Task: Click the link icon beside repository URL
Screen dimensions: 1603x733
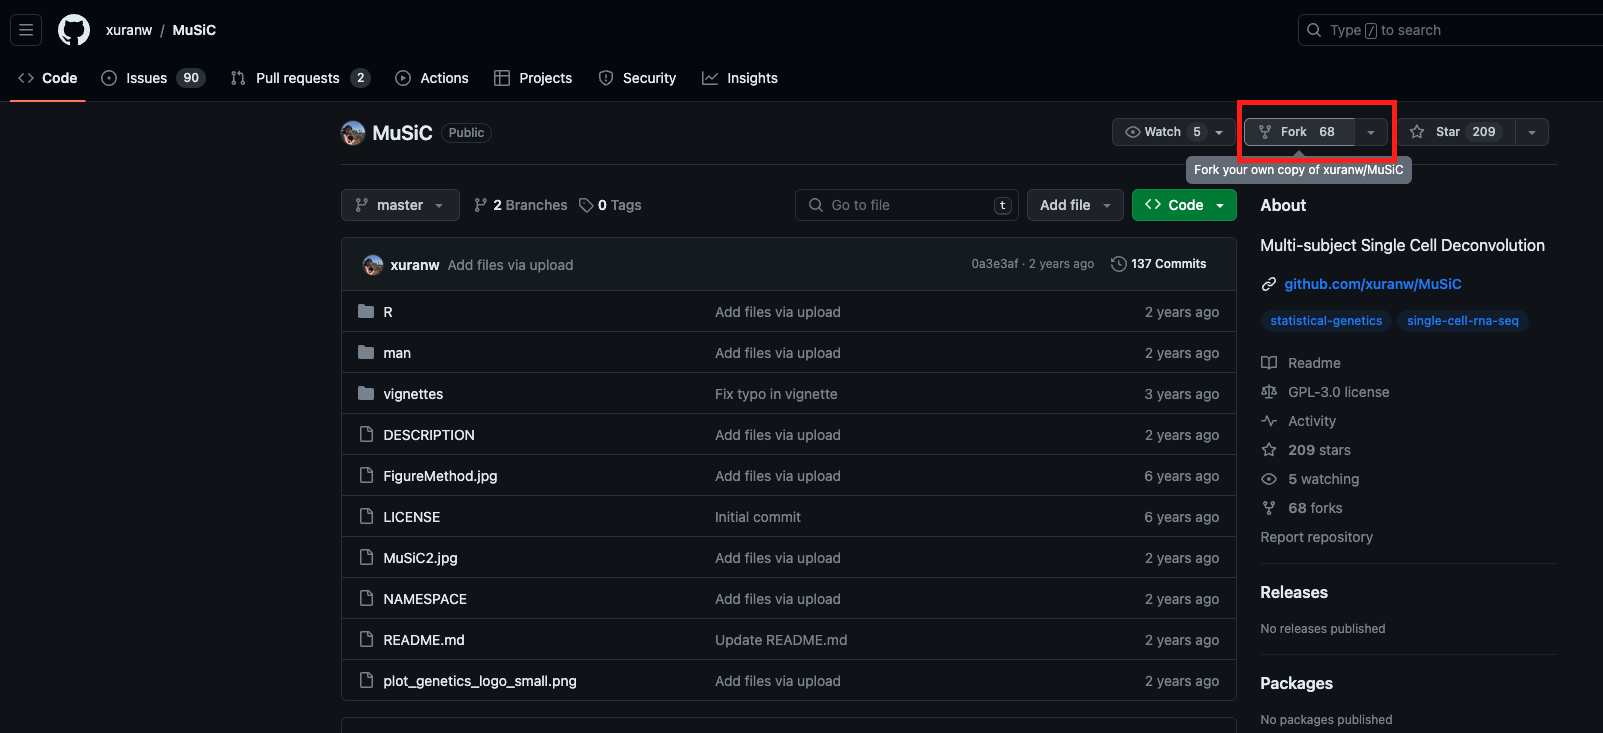Action: (1269, 284)
